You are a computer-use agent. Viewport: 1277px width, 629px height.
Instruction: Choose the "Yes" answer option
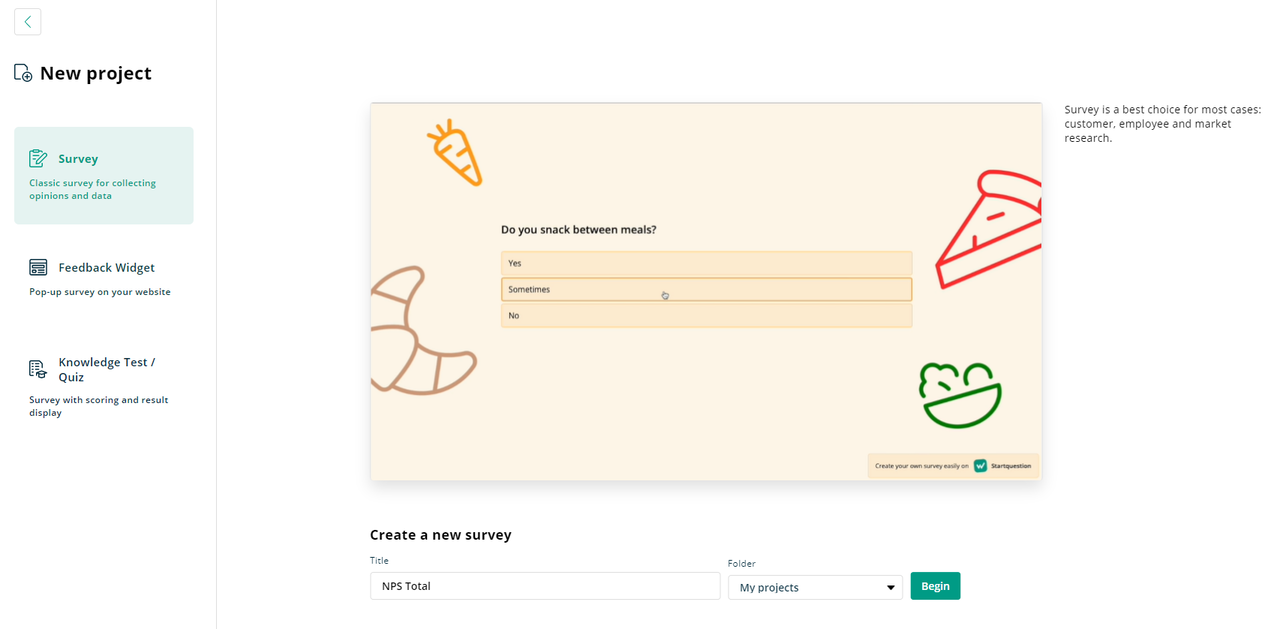pyautogui.click(x=706, y=263)
